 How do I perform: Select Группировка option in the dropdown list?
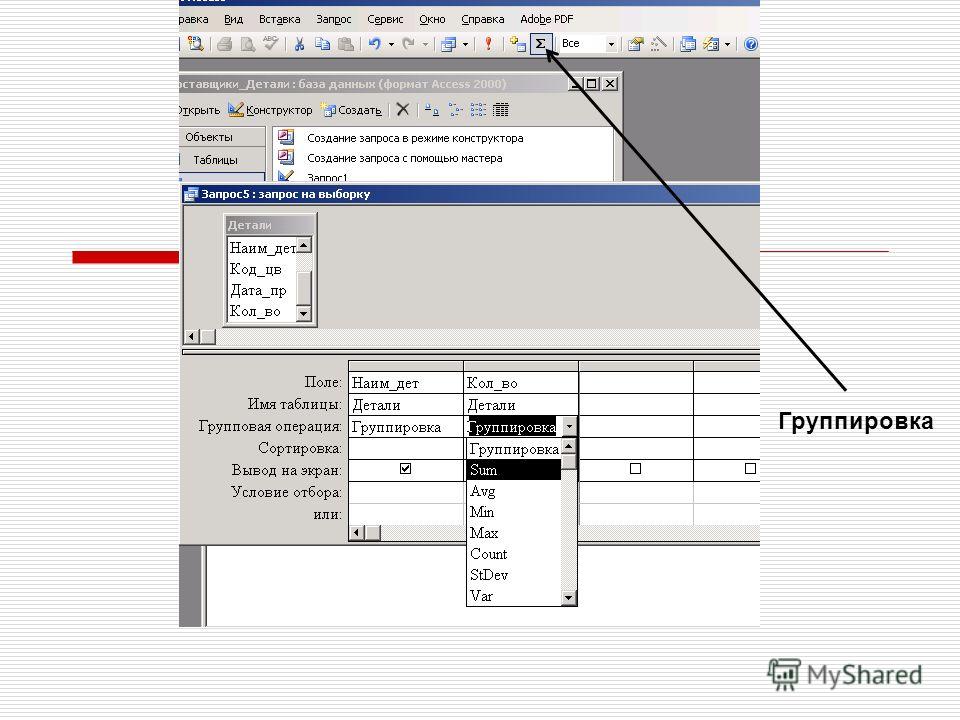[514, 449]
